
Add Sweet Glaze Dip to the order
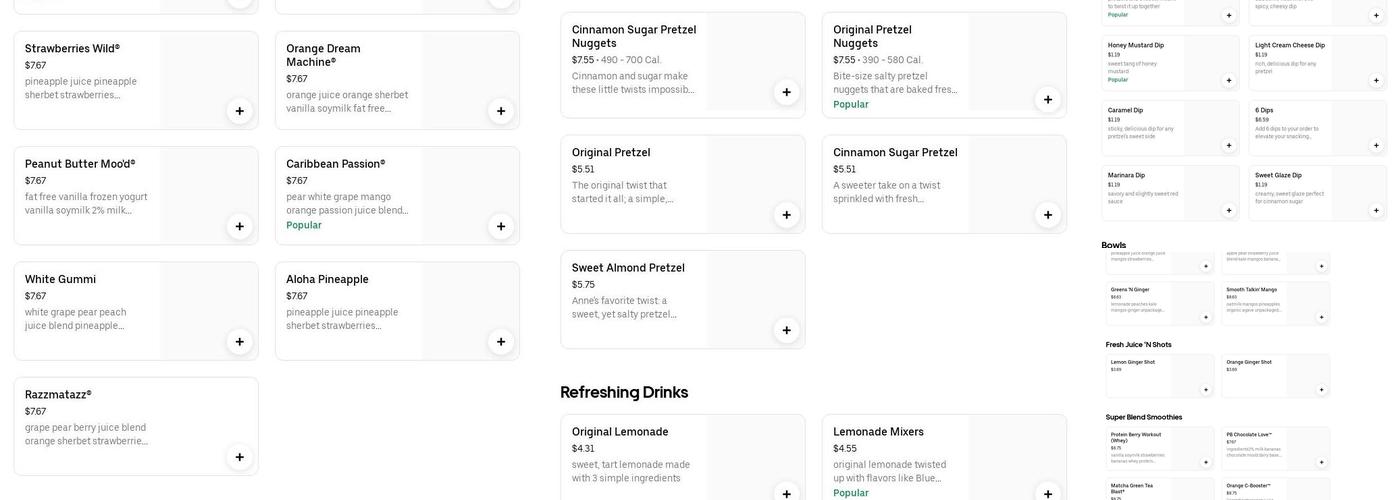tap(1376, 210)
